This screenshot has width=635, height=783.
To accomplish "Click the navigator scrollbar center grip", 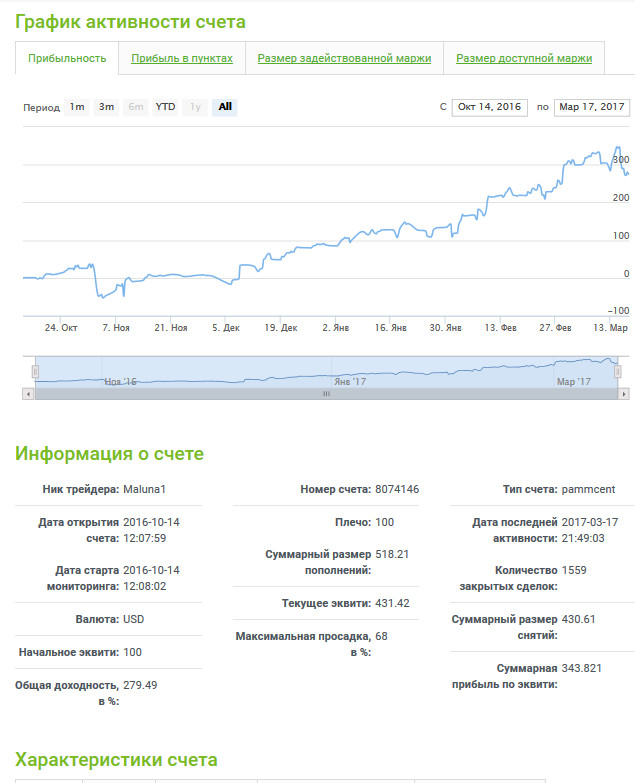I will pos(326,394).
